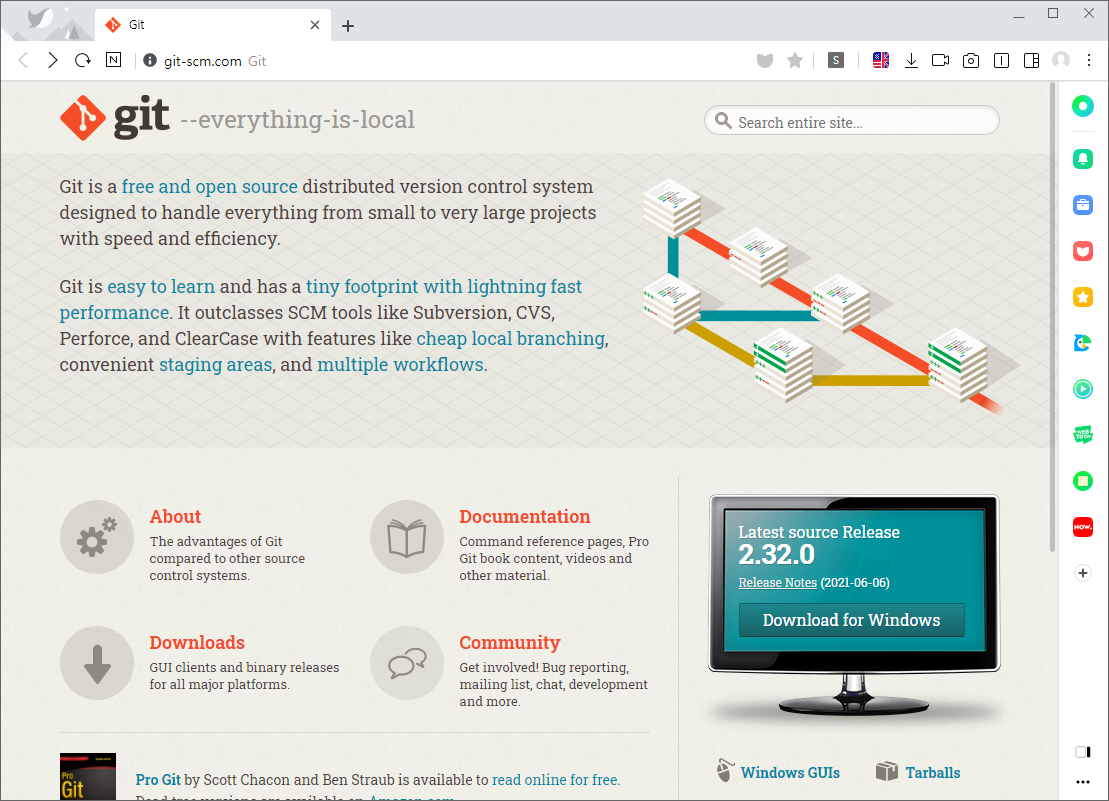
Task: Open the blue parrot-like sidebar icon
Action: coord(1083,343)
